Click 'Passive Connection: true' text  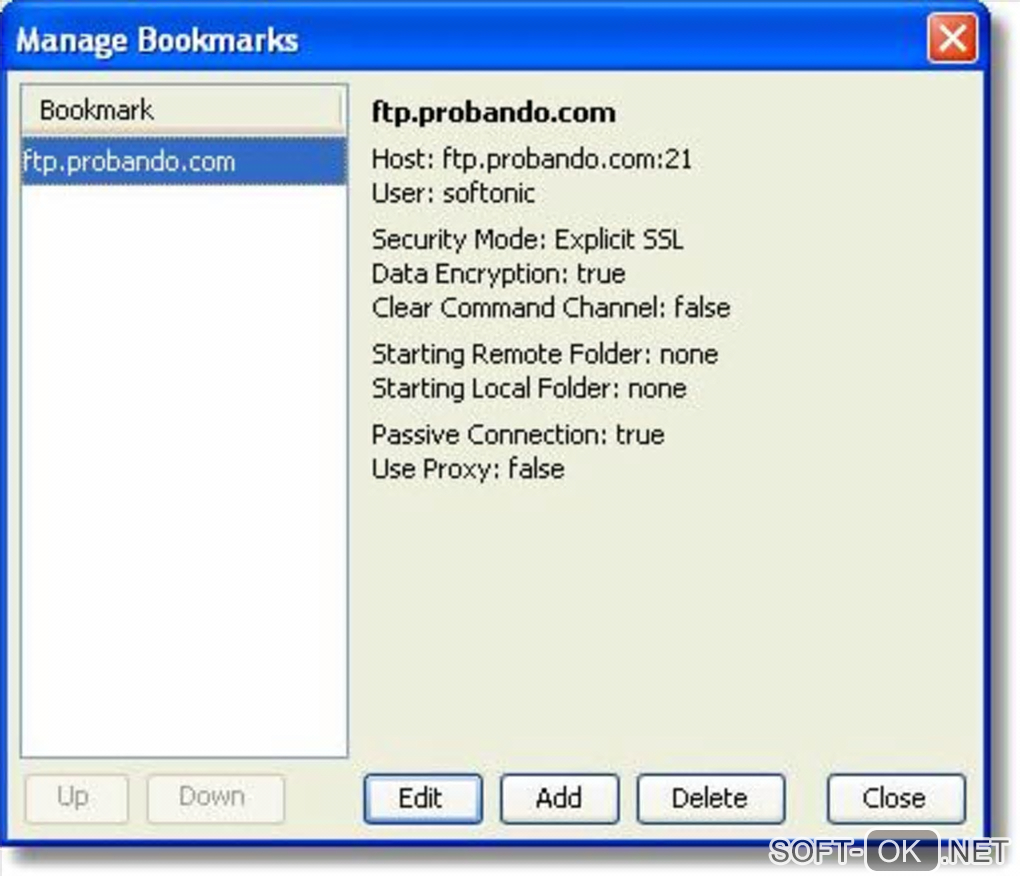(518, 434)
